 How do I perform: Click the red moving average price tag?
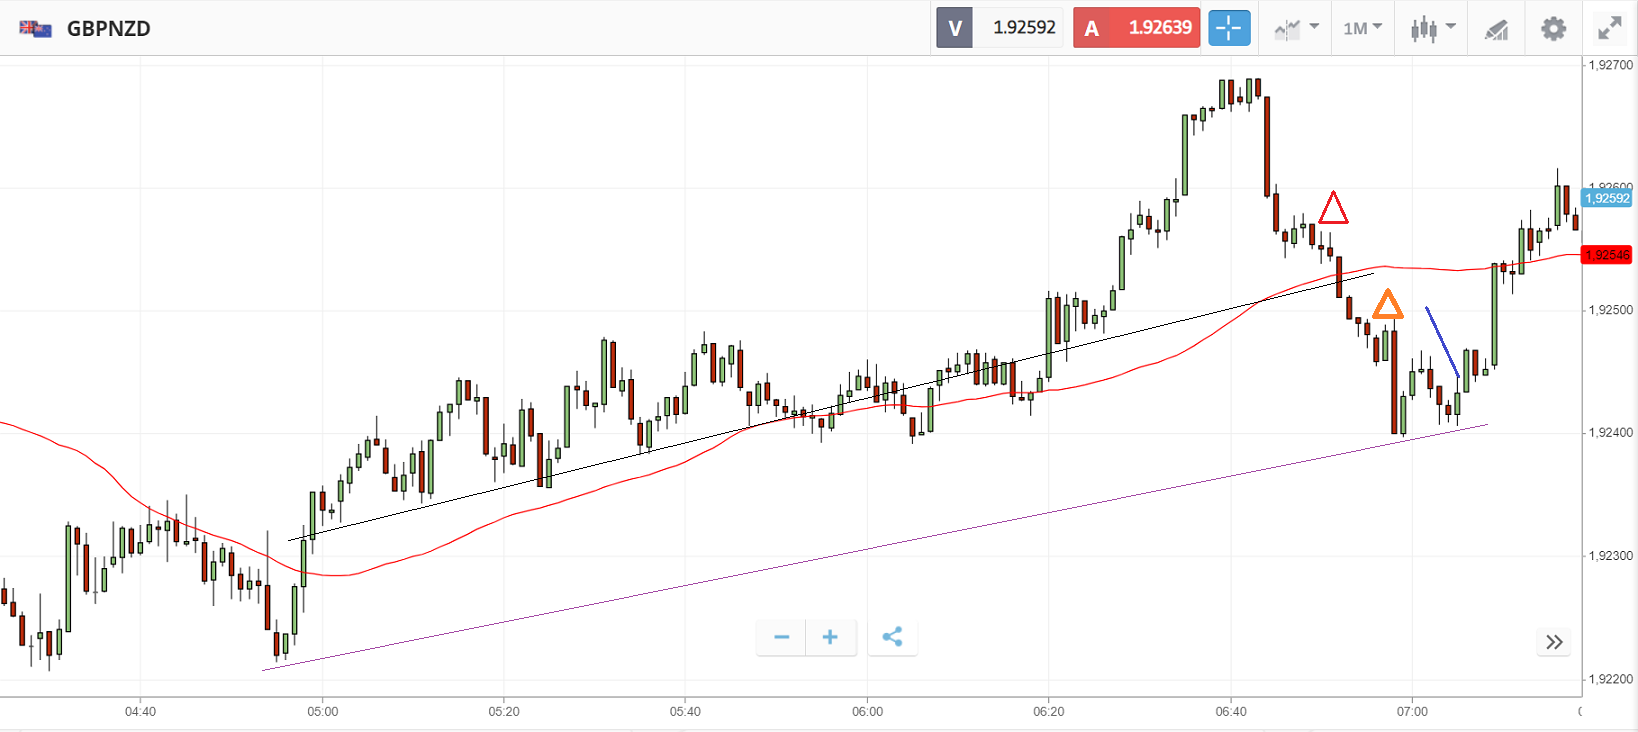pos(1607,255)
